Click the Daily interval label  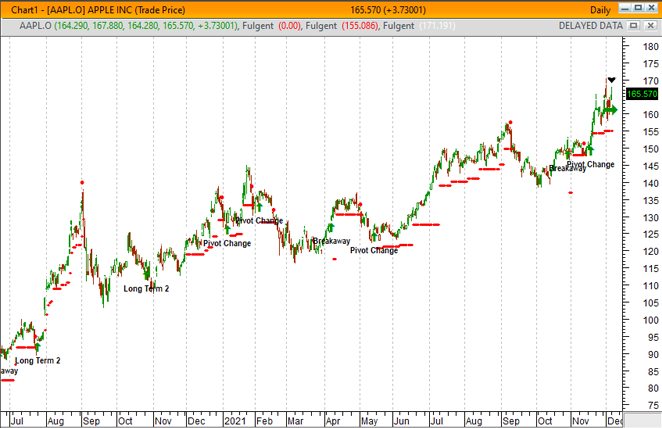click(x=600, y=10)
